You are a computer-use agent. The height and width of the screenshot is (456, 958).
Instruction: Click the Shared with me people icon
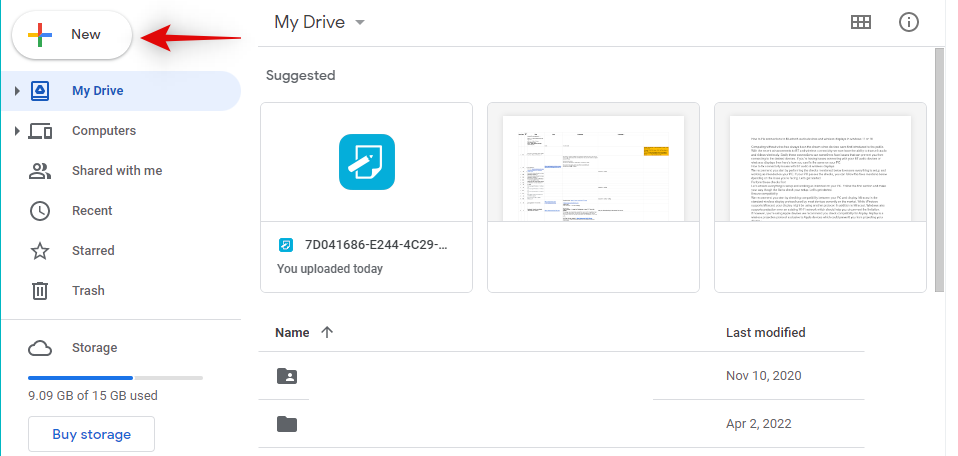(40, 171)
